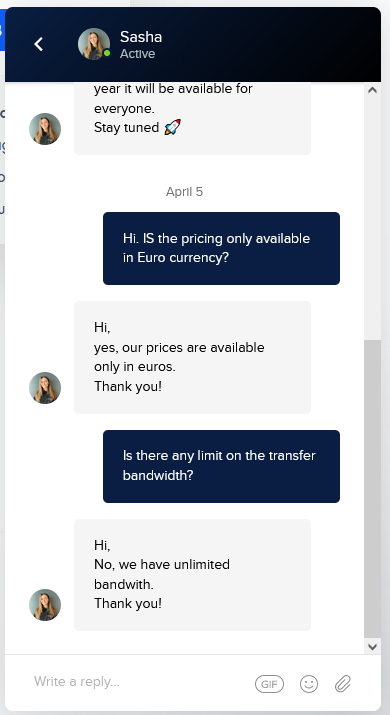Screen dimensions: 390x715
Task: Click the green active status dot
Action: pyautogui.click(x=107, y=53)
